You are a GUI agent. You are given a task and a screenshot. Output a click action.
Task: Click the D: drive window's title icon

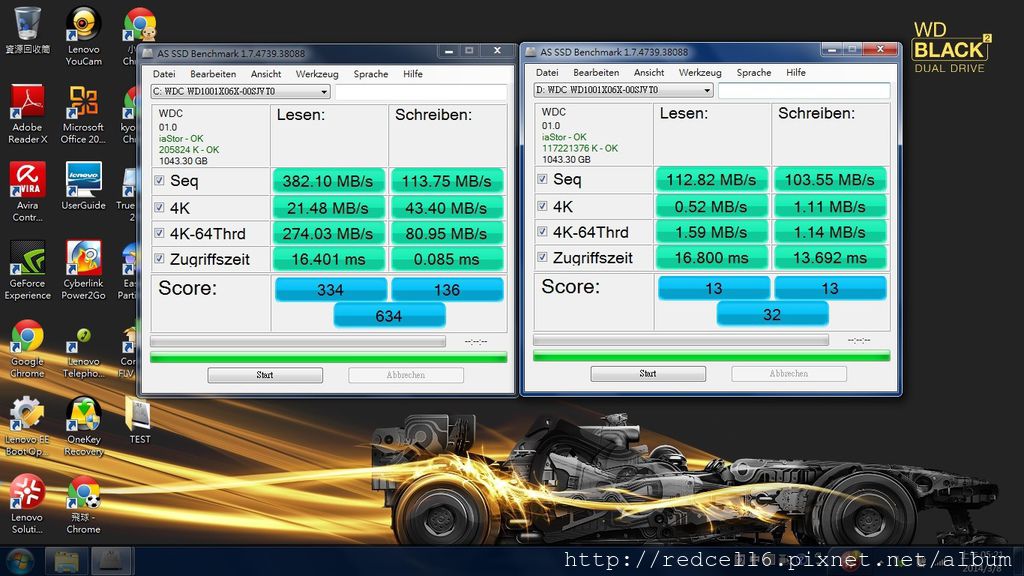coord(530,52)
